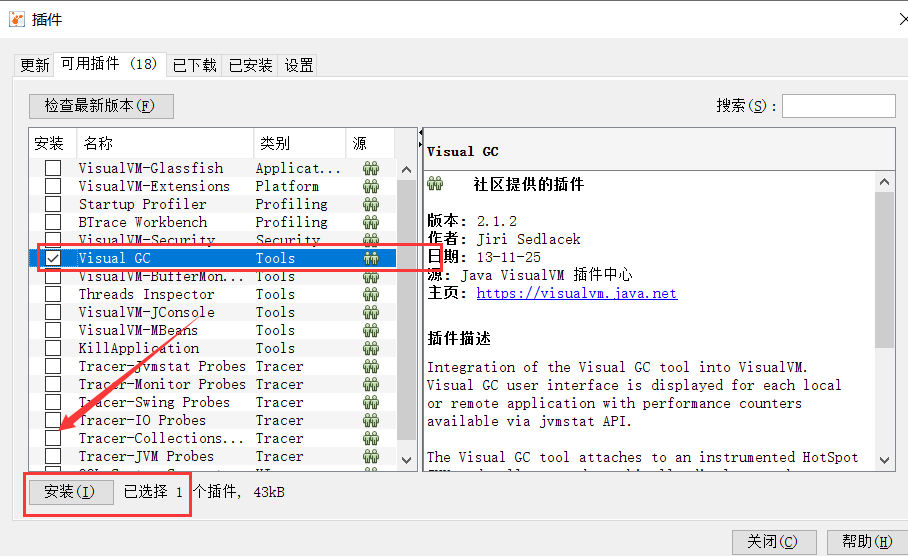The height and width of the screenshot is (556, 908).
Task: Click the source icon in Visual GC row
Action: click(x=371, y=258)
